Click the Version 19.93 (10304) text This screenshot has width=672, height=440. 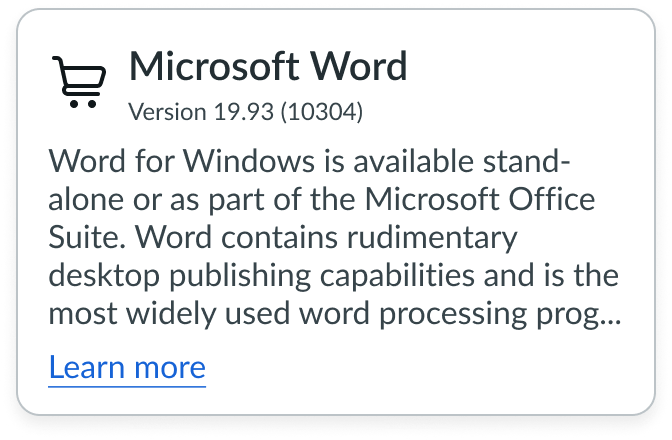tap(245, 110)
